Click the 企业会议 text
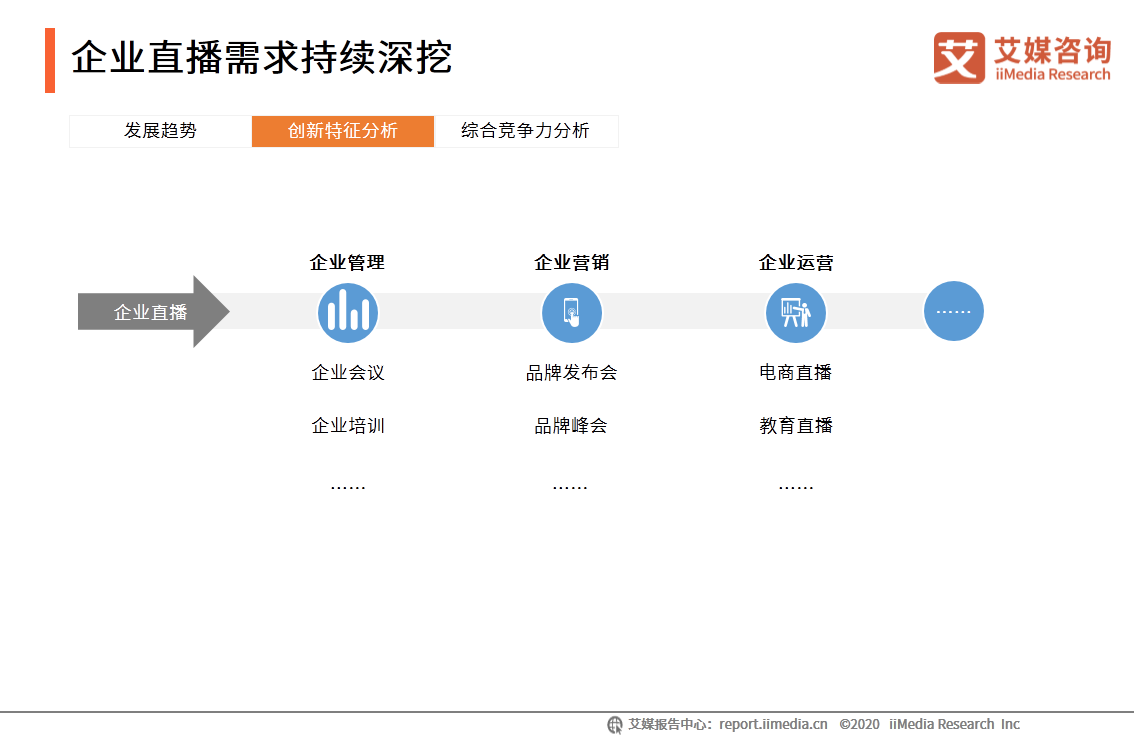The height and width of the screenshot is (737, 1134). point(348,373)
